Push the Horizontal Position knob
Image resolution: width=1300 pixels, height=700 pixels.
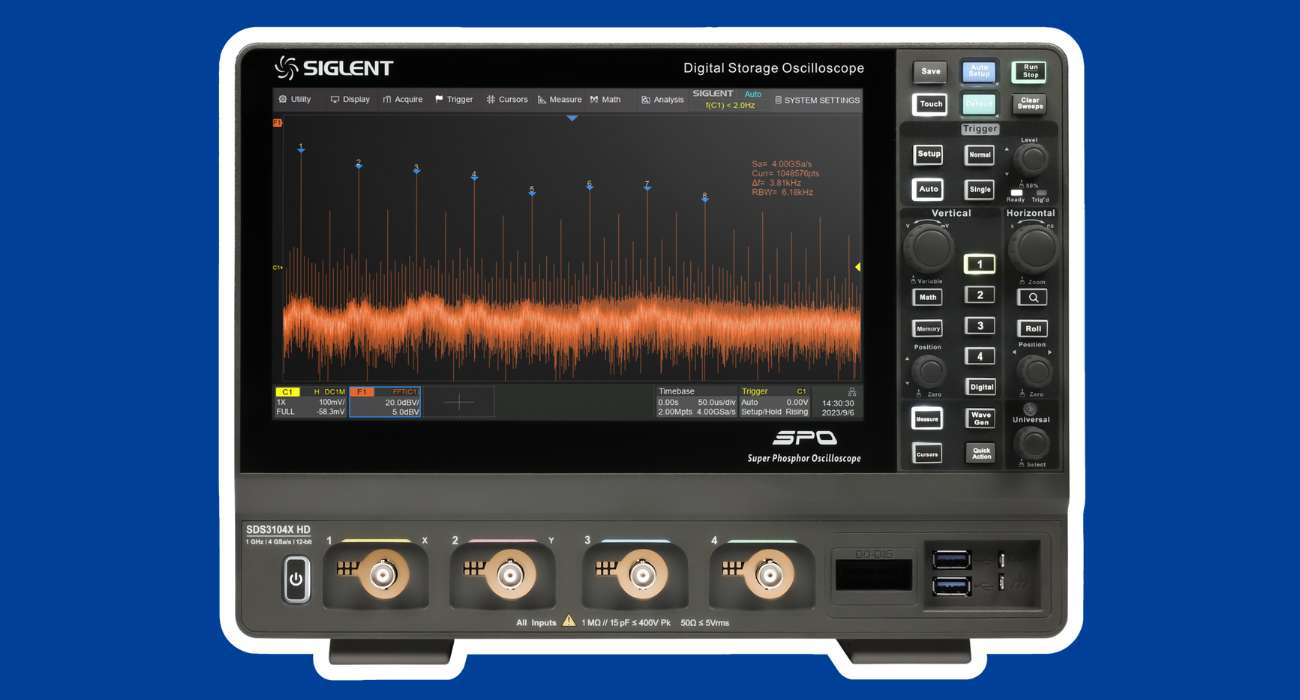[1035, 371]
